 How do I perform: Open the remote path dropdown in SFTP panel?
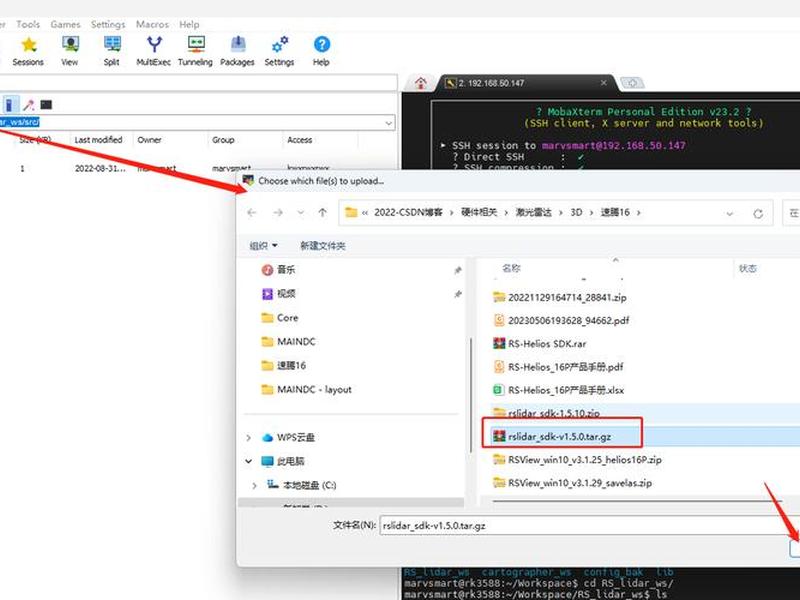(389, 122)
